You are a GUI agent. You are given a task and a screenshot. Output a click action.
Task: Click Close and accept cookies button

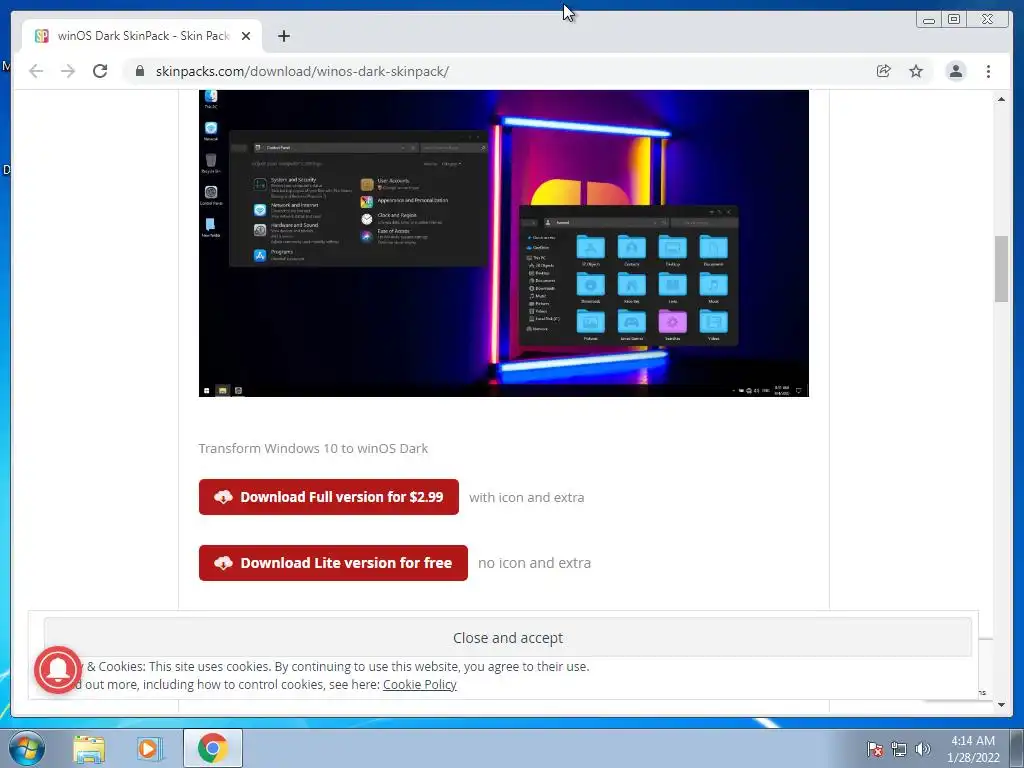coord(507,637)
